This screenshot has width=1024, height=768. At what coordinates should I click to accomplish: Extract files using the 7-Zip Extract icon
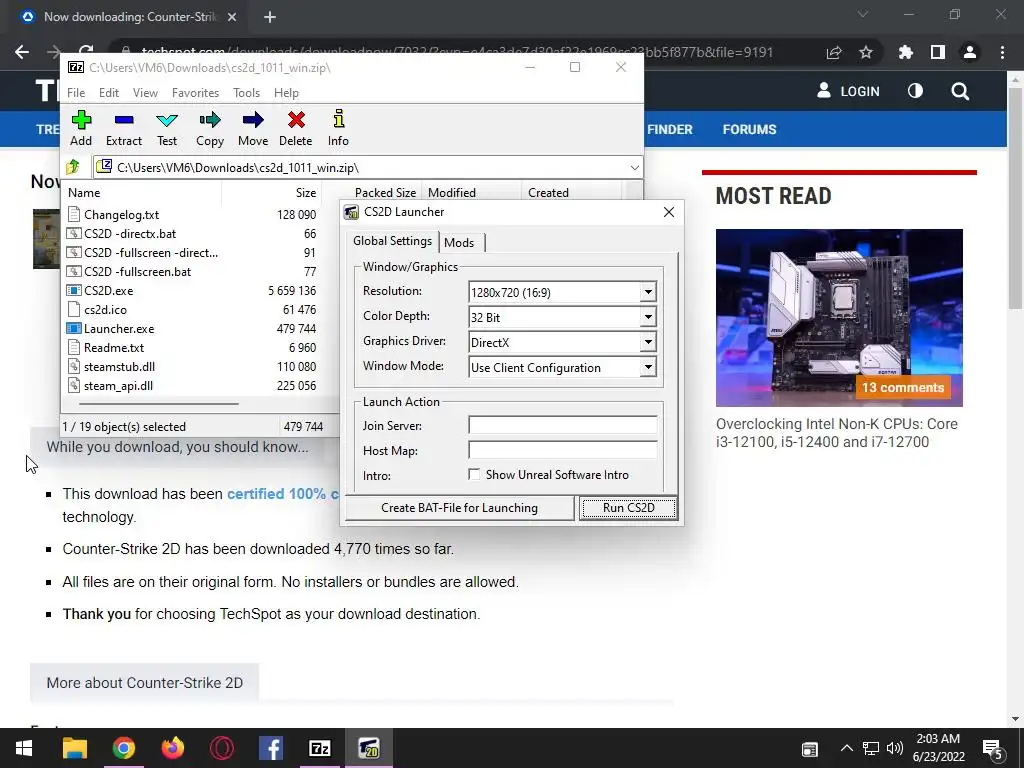(x=123, y=128)
